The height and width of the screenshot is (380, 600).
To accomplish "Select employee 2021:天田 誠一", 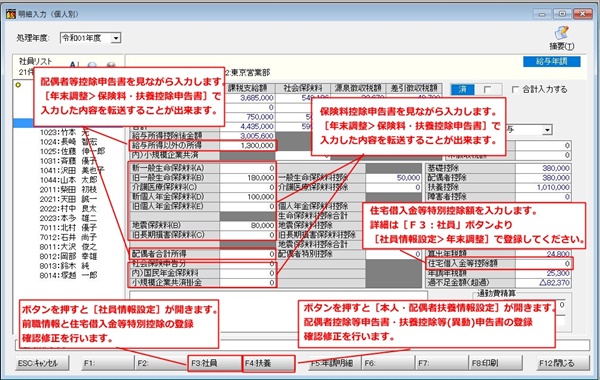I will click(x=68, y=199).
